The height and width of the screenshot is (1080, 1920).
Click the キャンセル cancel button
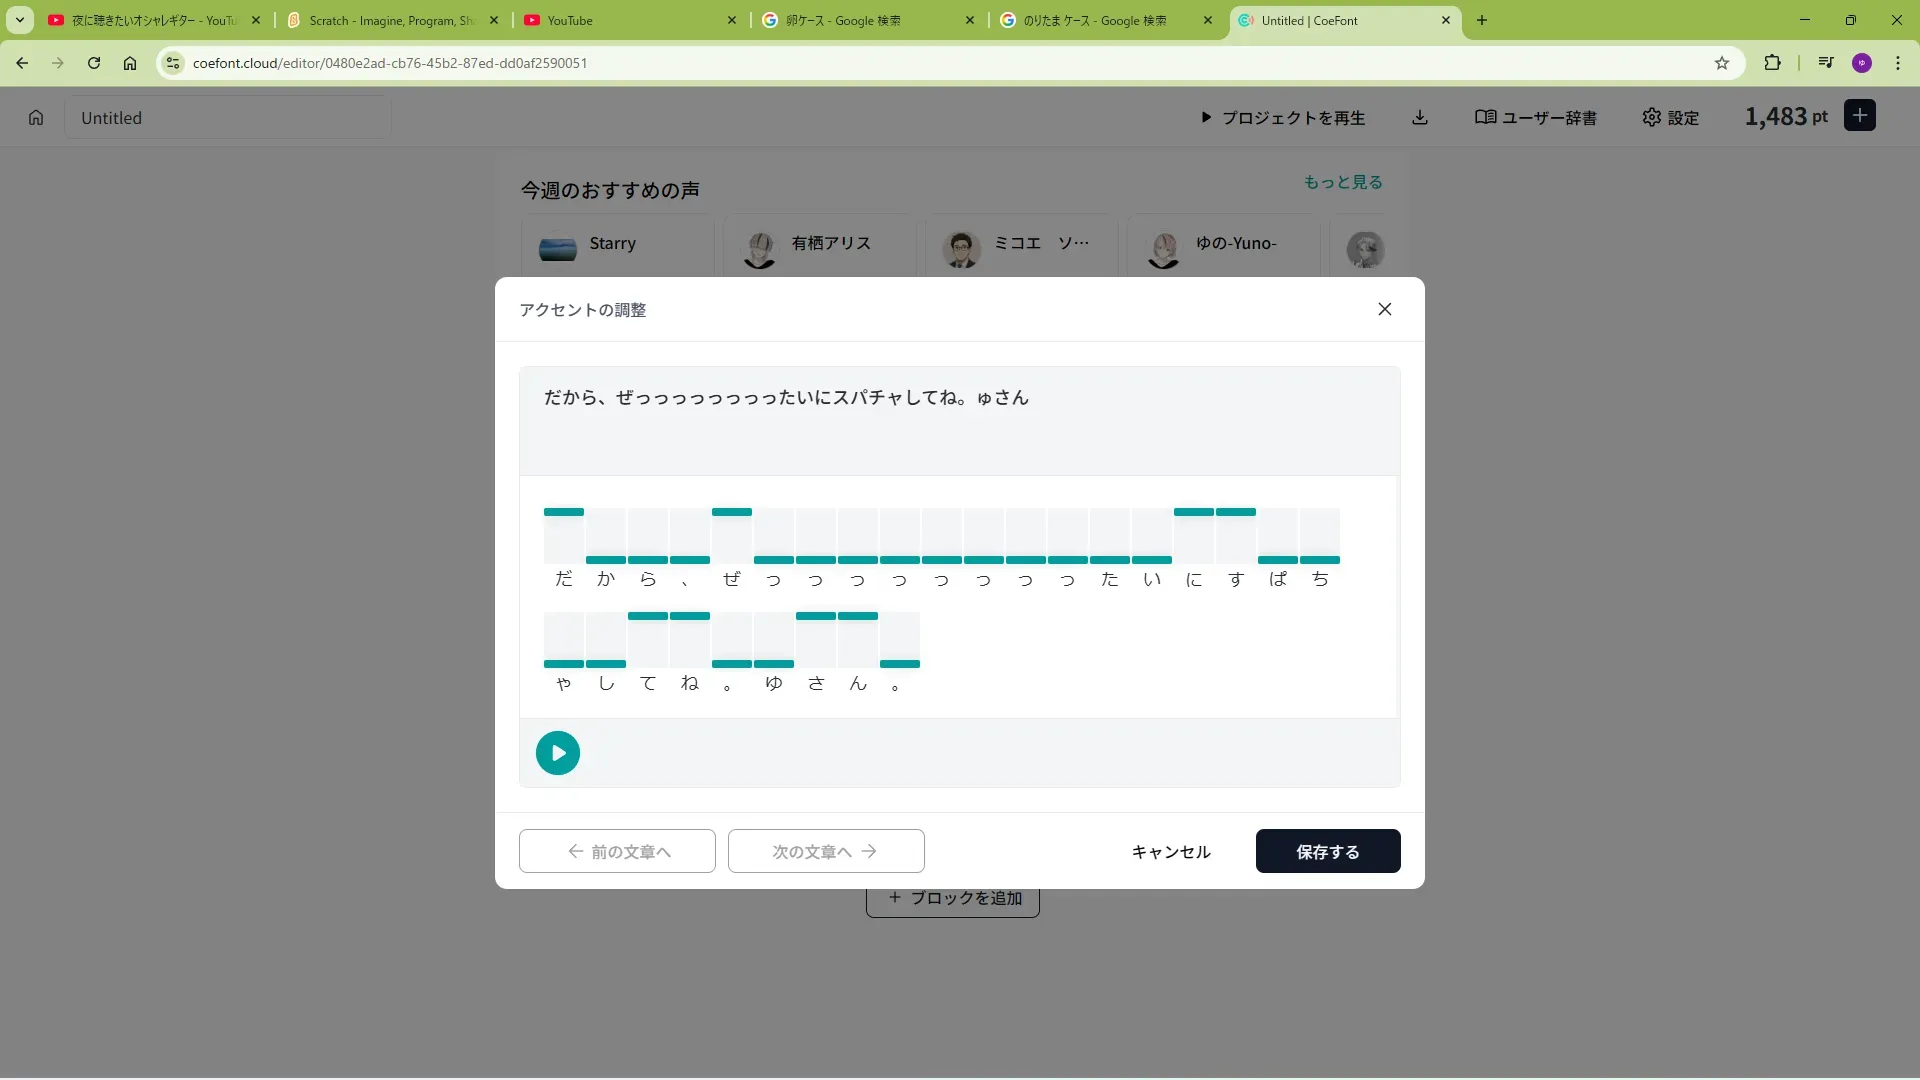(1170, 851)
